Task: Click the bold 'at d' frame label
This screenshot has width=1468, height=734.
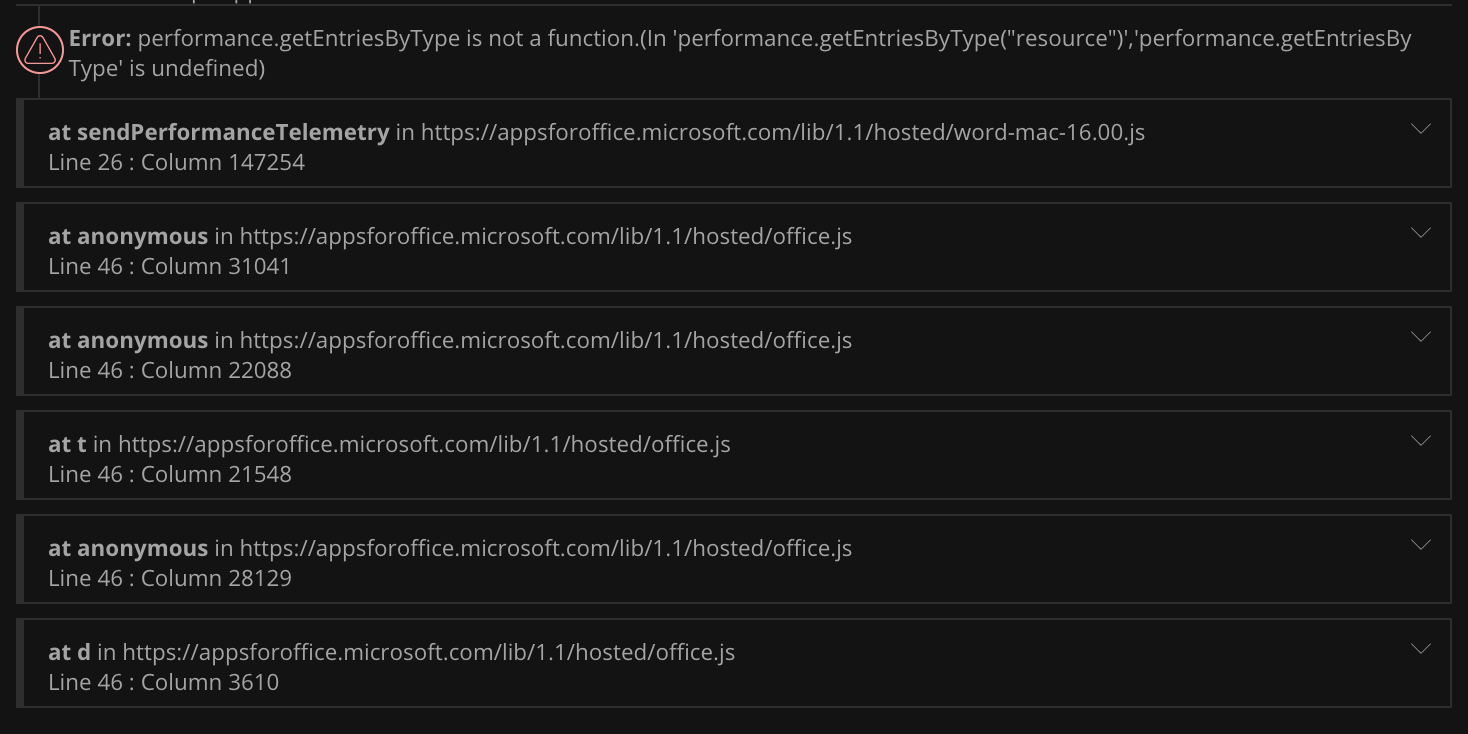Action: coord(69,651)
